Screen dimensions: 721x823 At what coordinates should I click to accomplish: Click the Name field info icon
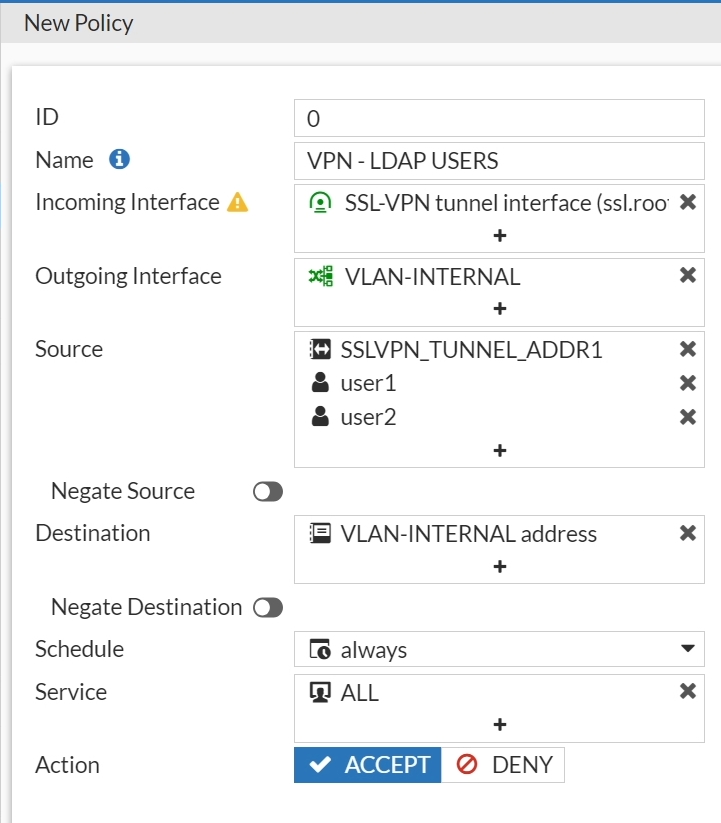(119, 159)
